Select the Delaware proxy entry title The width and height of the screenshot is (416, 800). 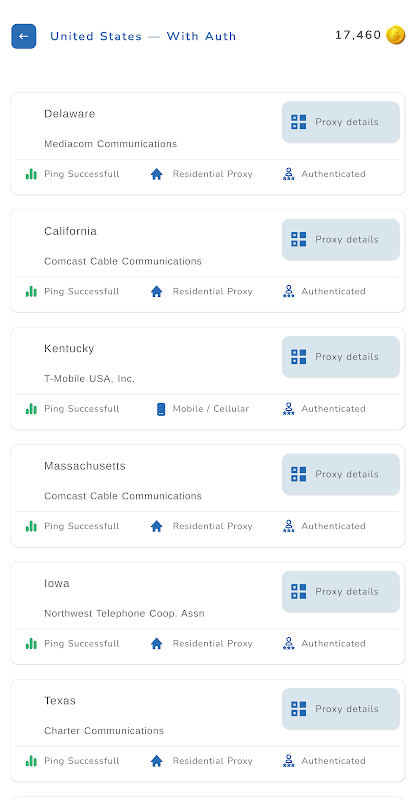[x=69, y=114]
